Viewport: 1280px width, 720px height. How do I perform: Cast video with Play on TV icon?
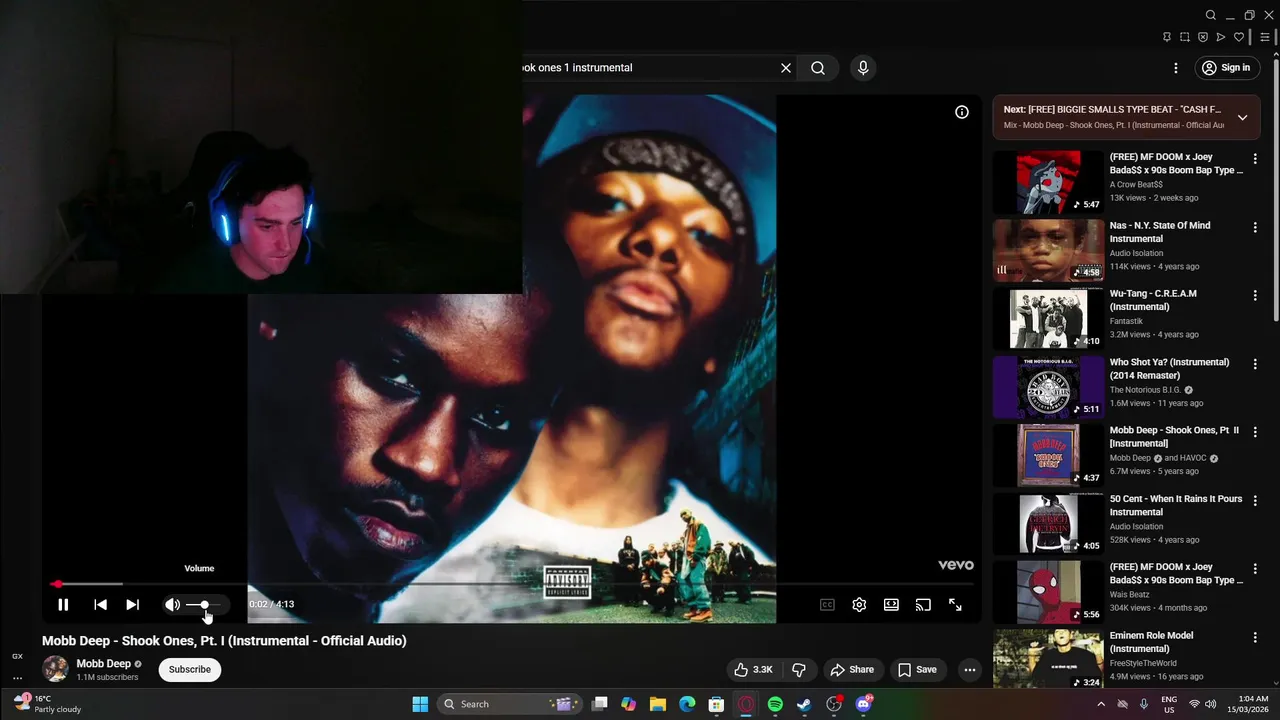[923, 604]
